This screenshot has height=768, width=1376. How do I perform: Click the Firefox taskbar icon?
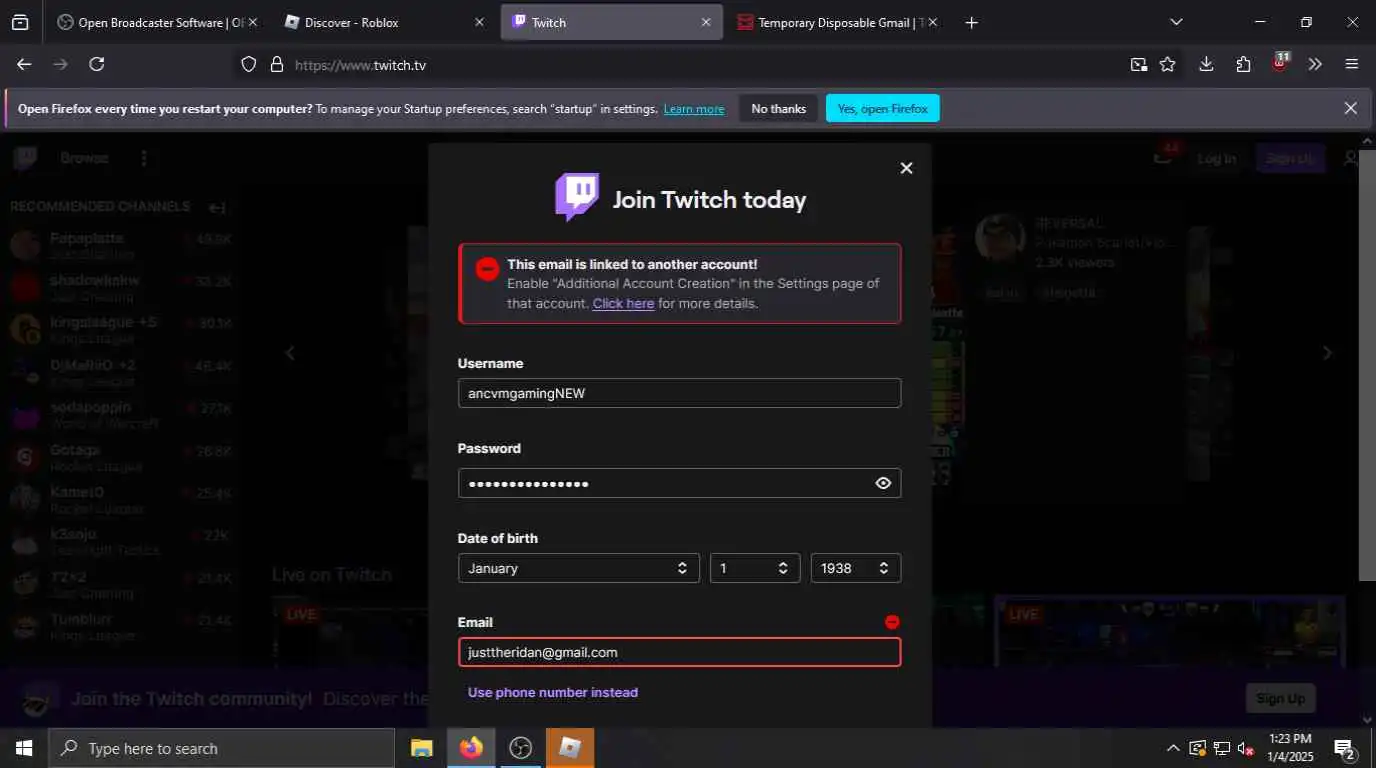tap(471, 748)
